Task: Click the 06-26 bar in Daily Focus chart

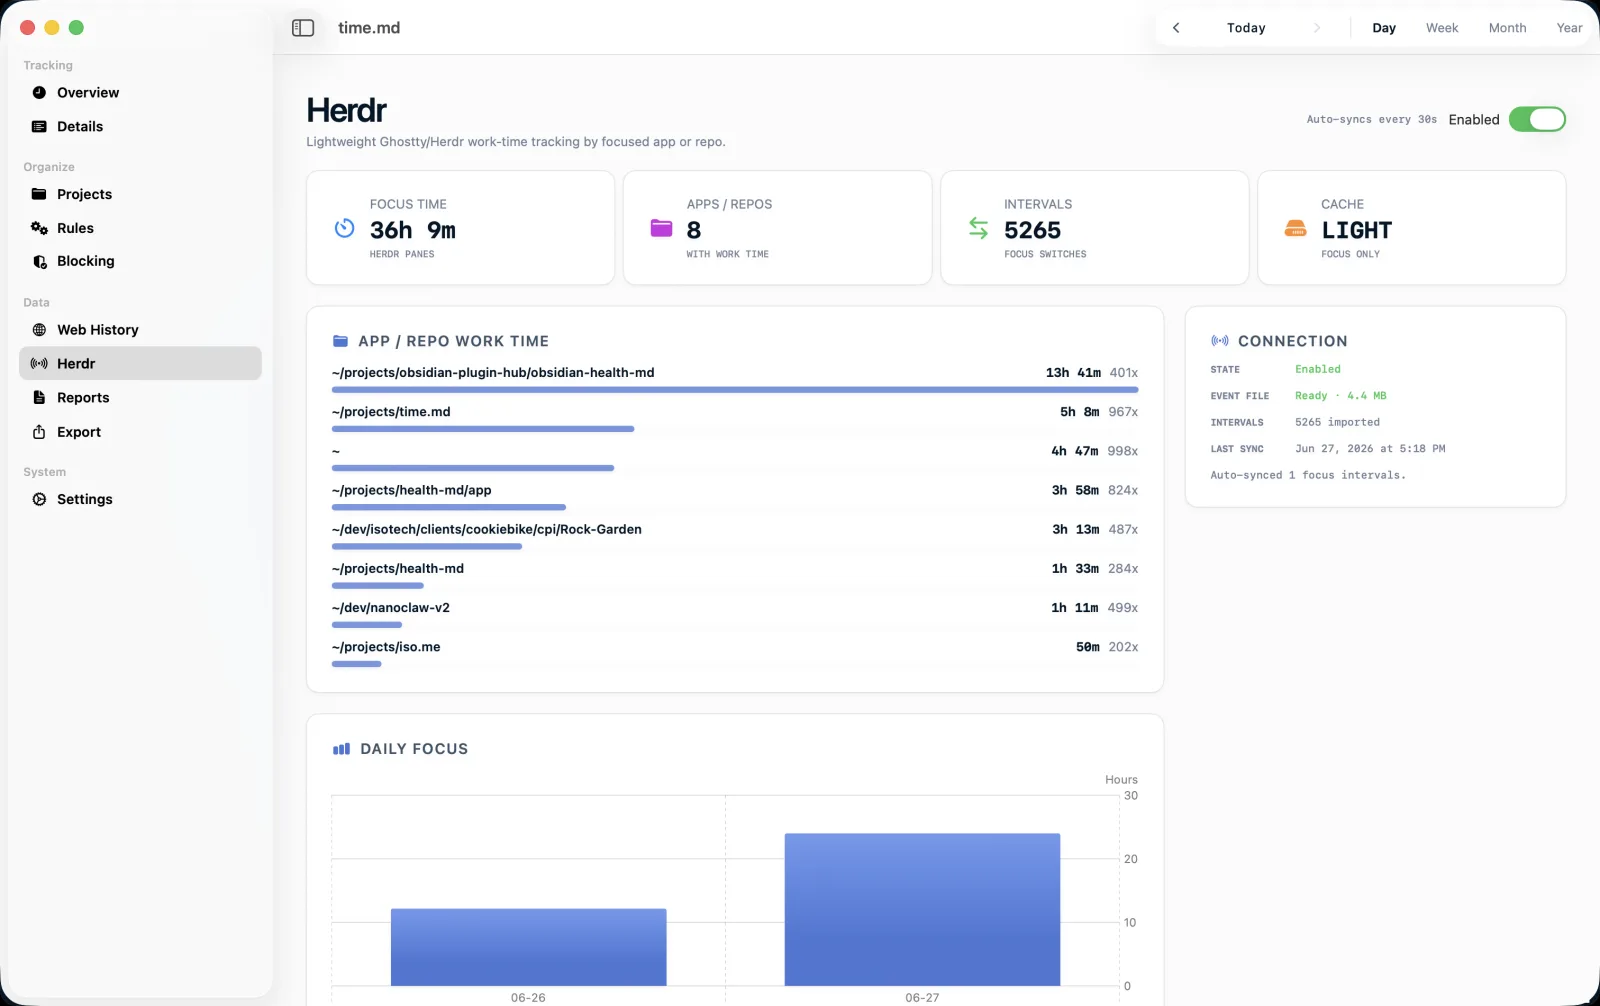Action: point(528,947)
